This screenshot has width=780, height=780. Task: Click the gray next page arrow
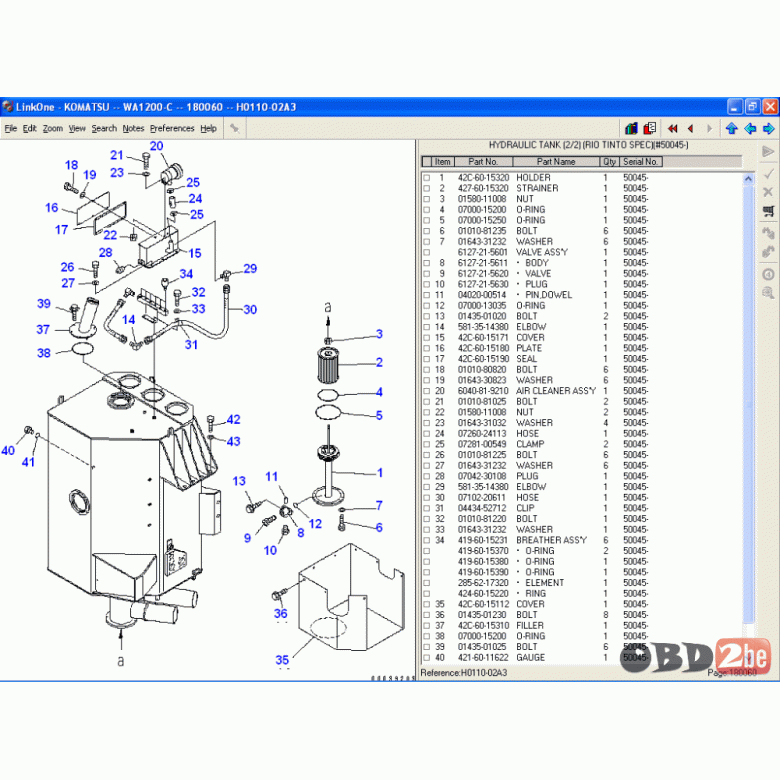[709, 129]
